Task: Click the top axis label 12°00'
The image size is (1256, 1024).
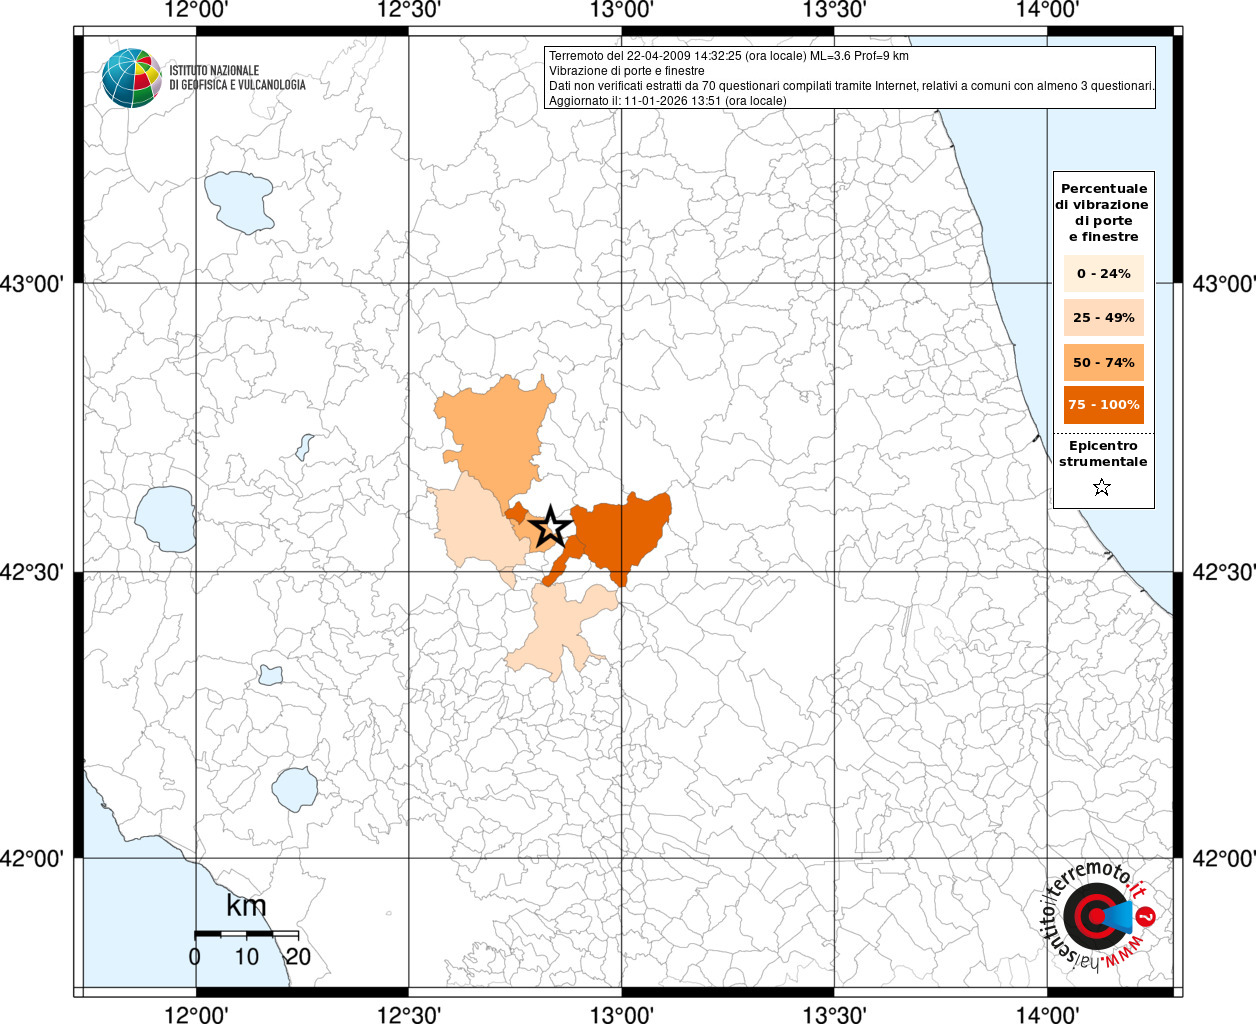Action: click(x=196, y=10)
